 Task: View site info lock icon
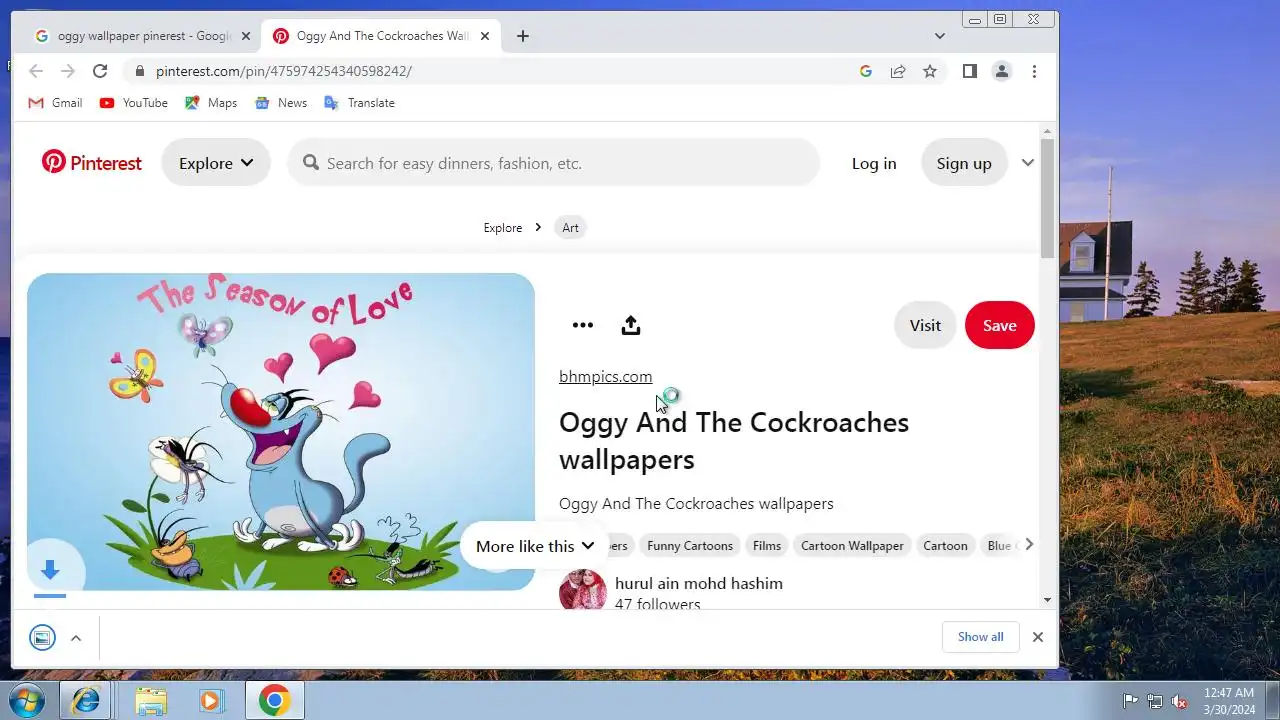point(139,71)
